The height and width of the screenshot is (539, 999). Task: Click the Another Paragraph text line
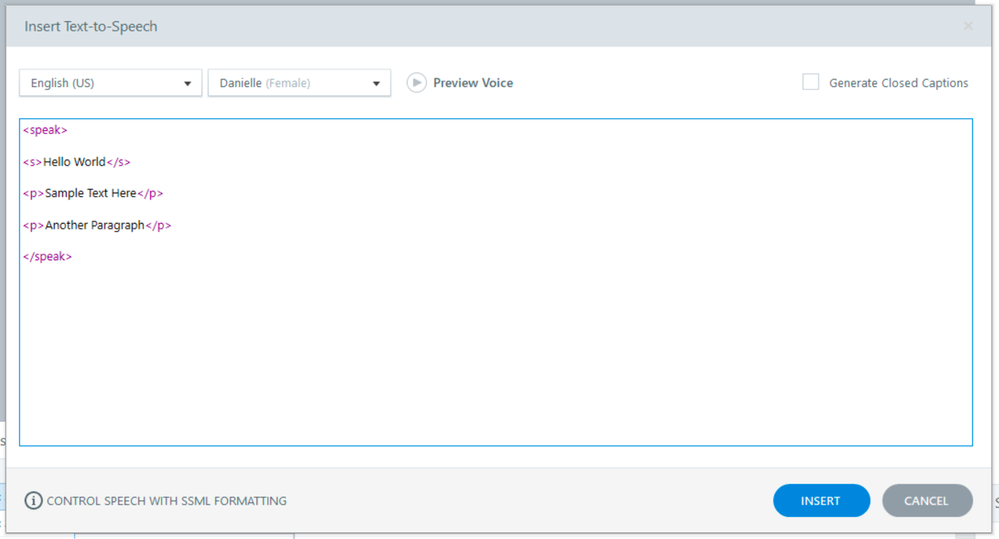coord(94,226)
